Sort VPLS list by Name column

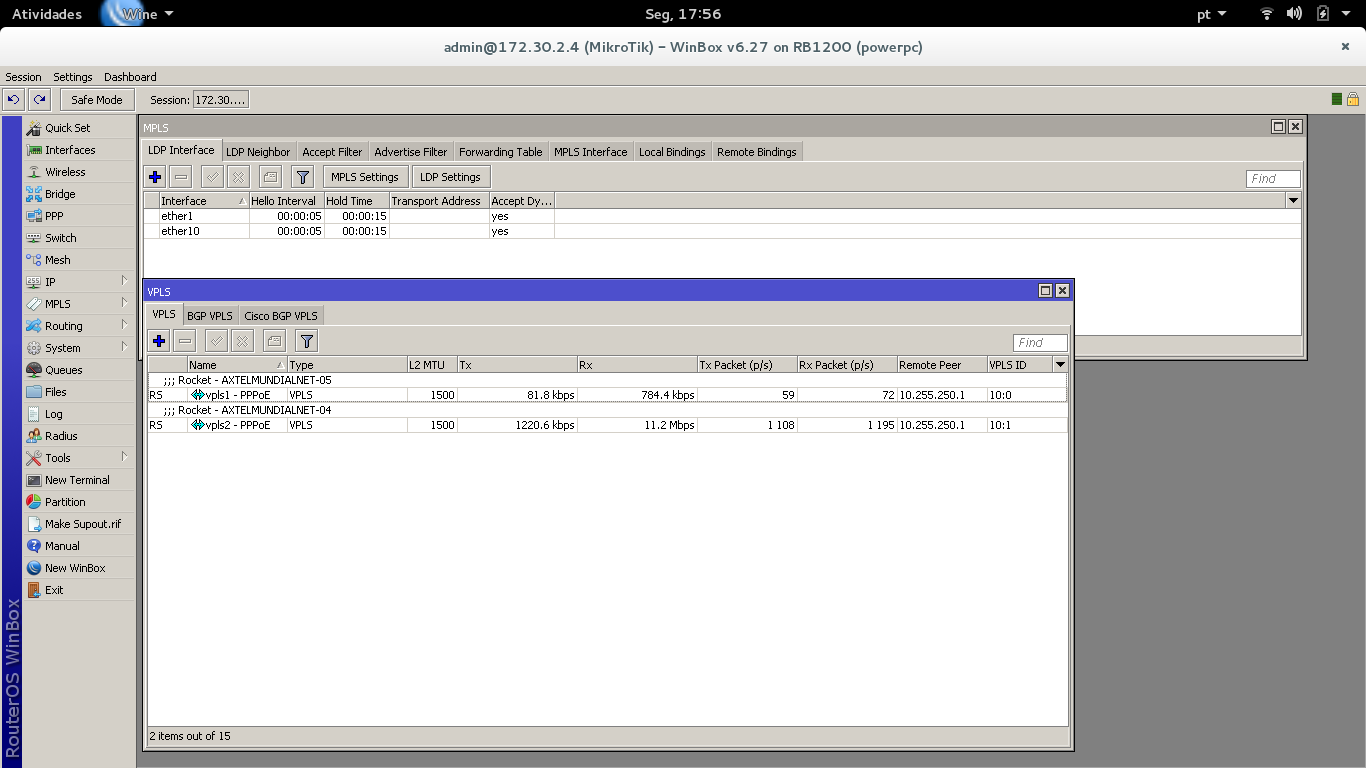coord(237,365)
